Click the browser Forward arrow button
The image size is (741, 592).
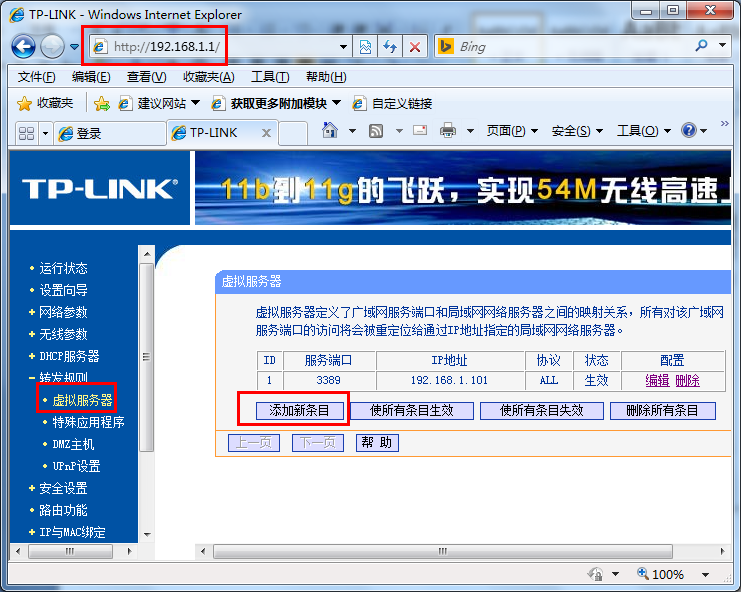52,46
